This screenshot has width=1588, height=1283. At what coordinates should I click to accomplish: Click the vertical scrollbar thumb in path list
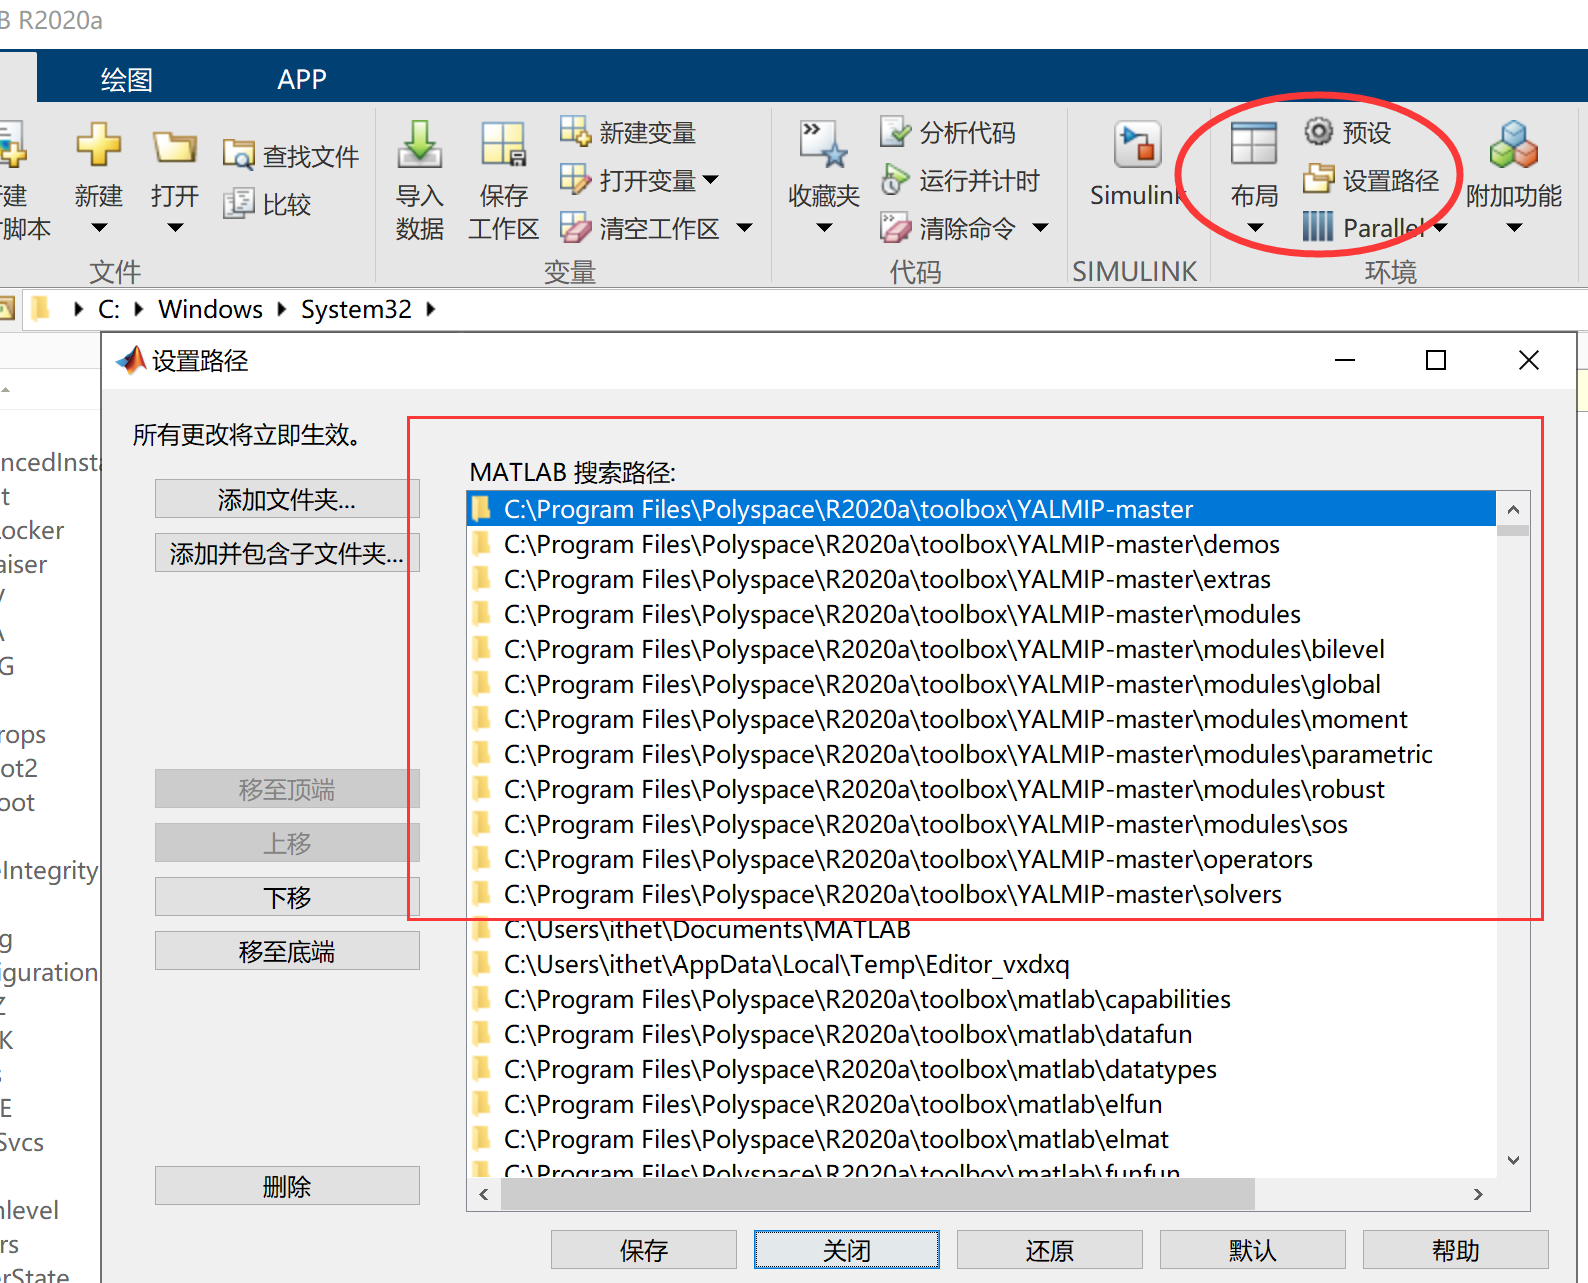coord(1513,530)
